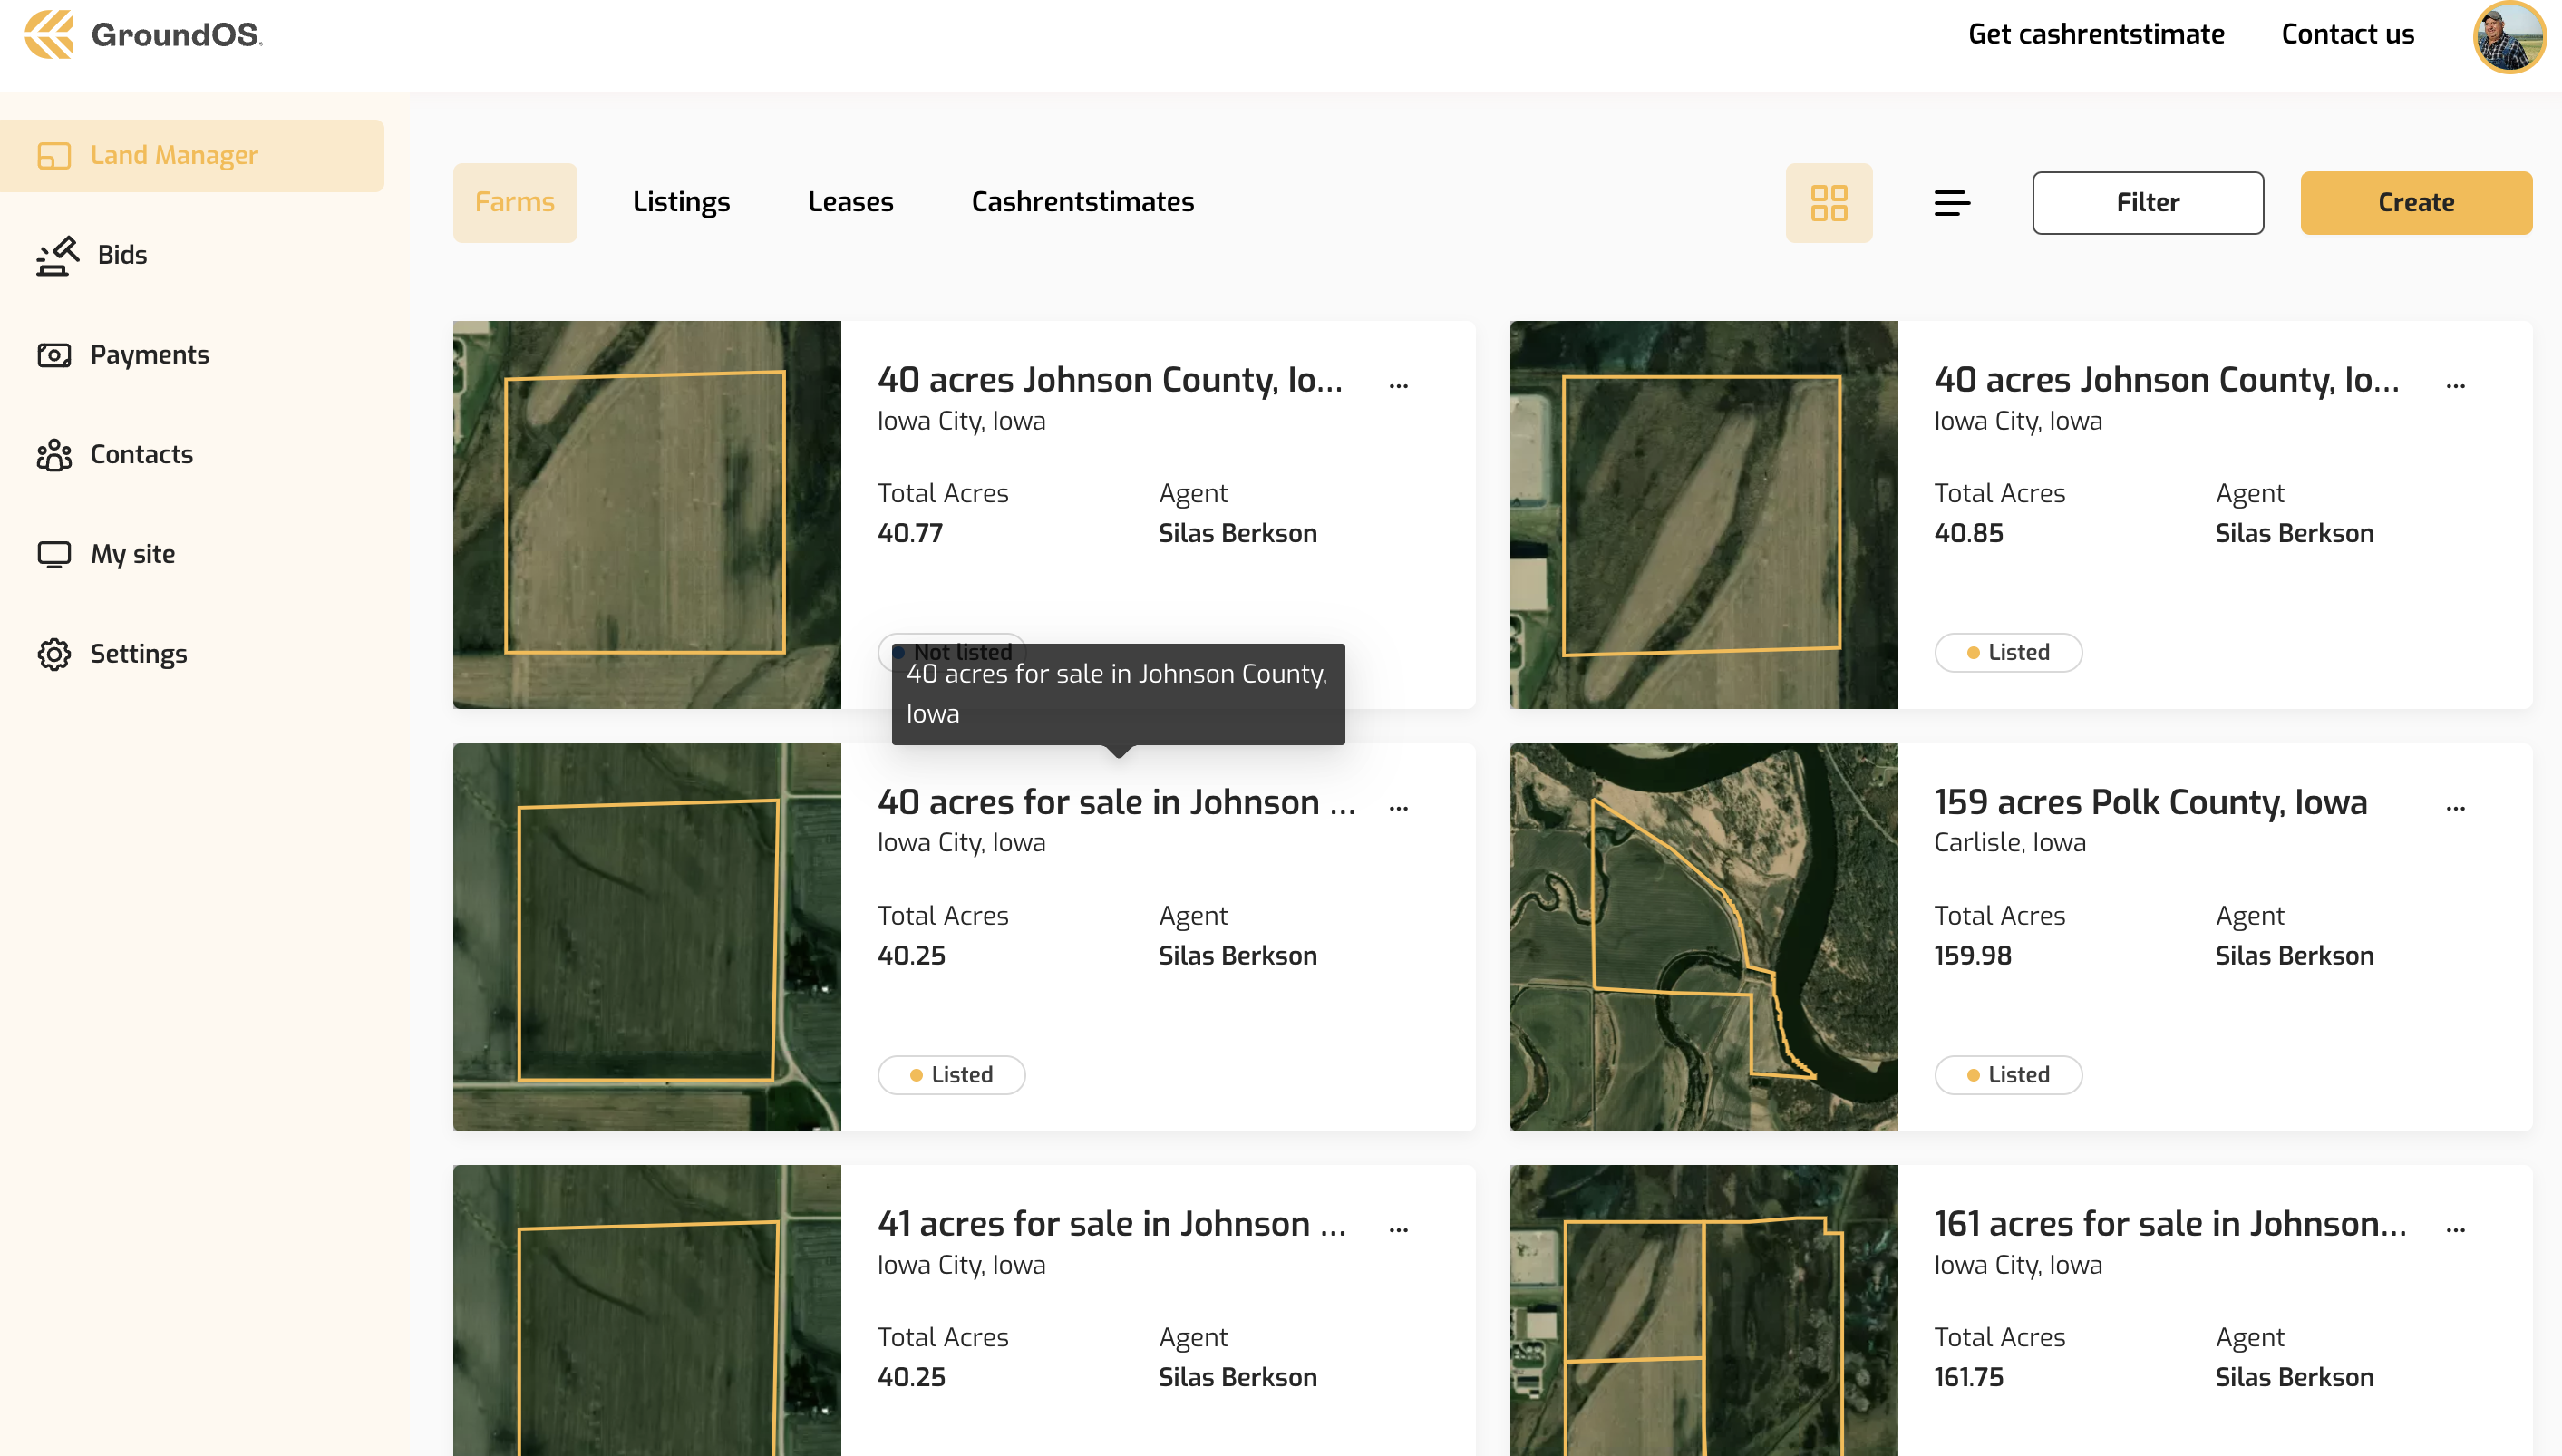Image resolution: width=2562 pixels, height=1456 pixels.
Task: Click the Payments cash icon
Action: [x=54, y=355]
